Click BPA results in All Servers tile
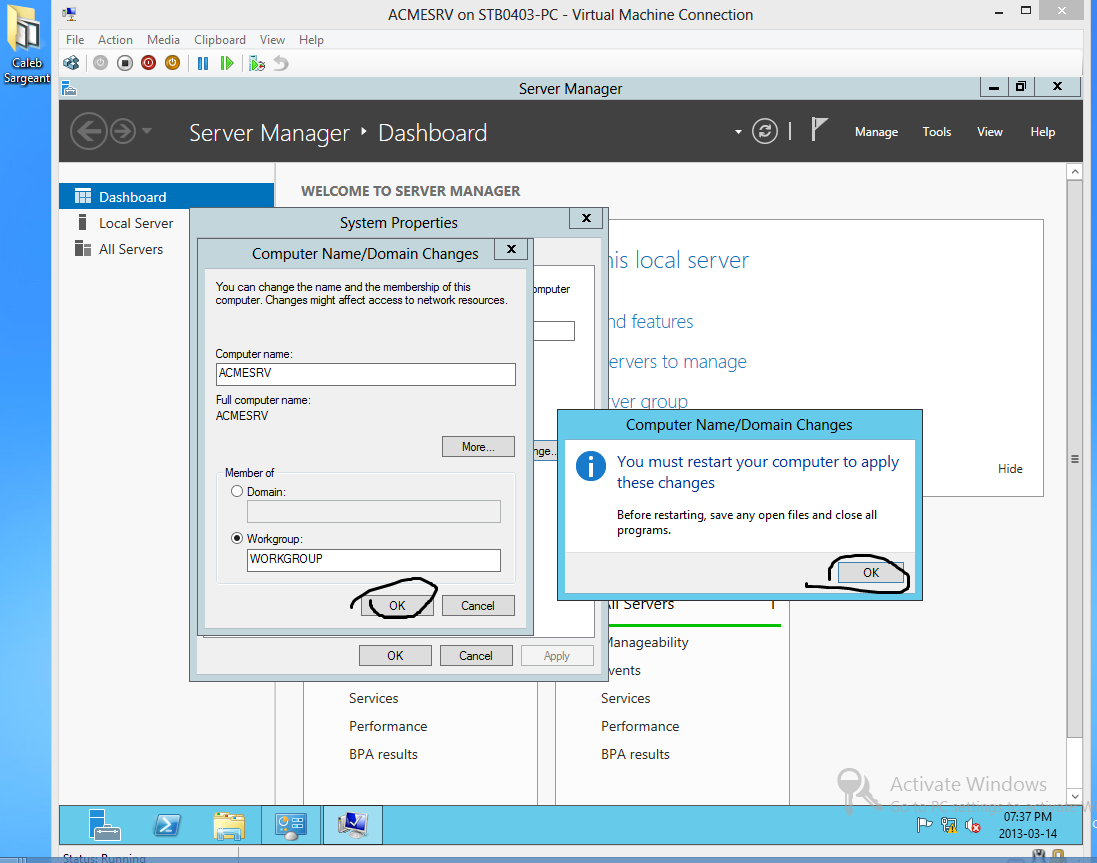The image size is (1097, 863). click(635, 755)
